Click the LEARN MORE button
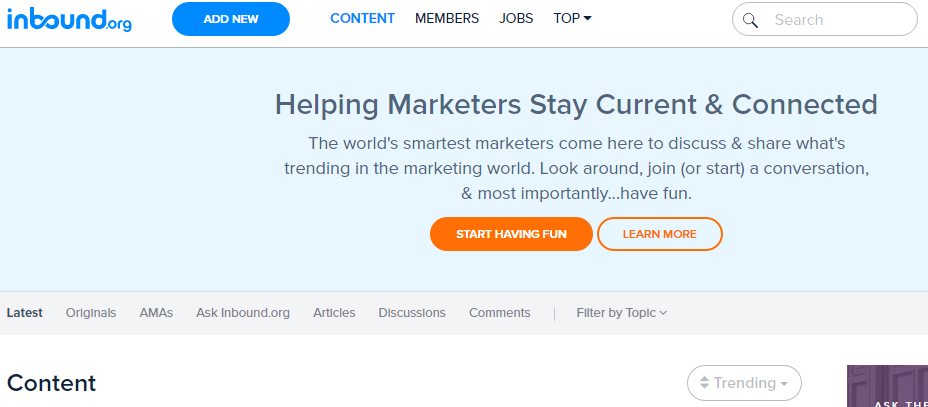 (x=659, y=234)
